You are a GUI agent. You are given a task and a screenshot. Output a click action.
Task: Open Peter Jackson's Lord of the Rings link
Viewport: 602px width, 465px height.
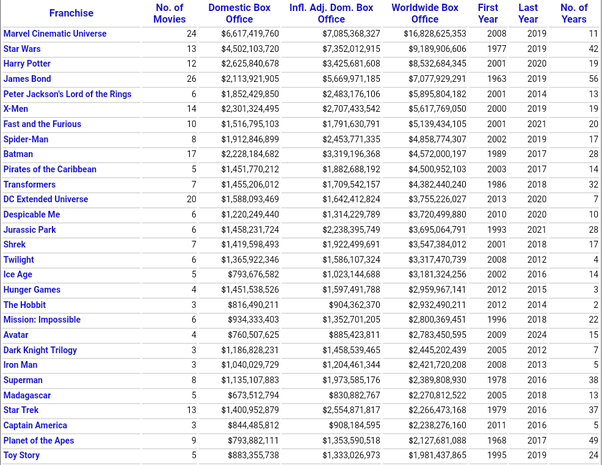click(67, 94)
